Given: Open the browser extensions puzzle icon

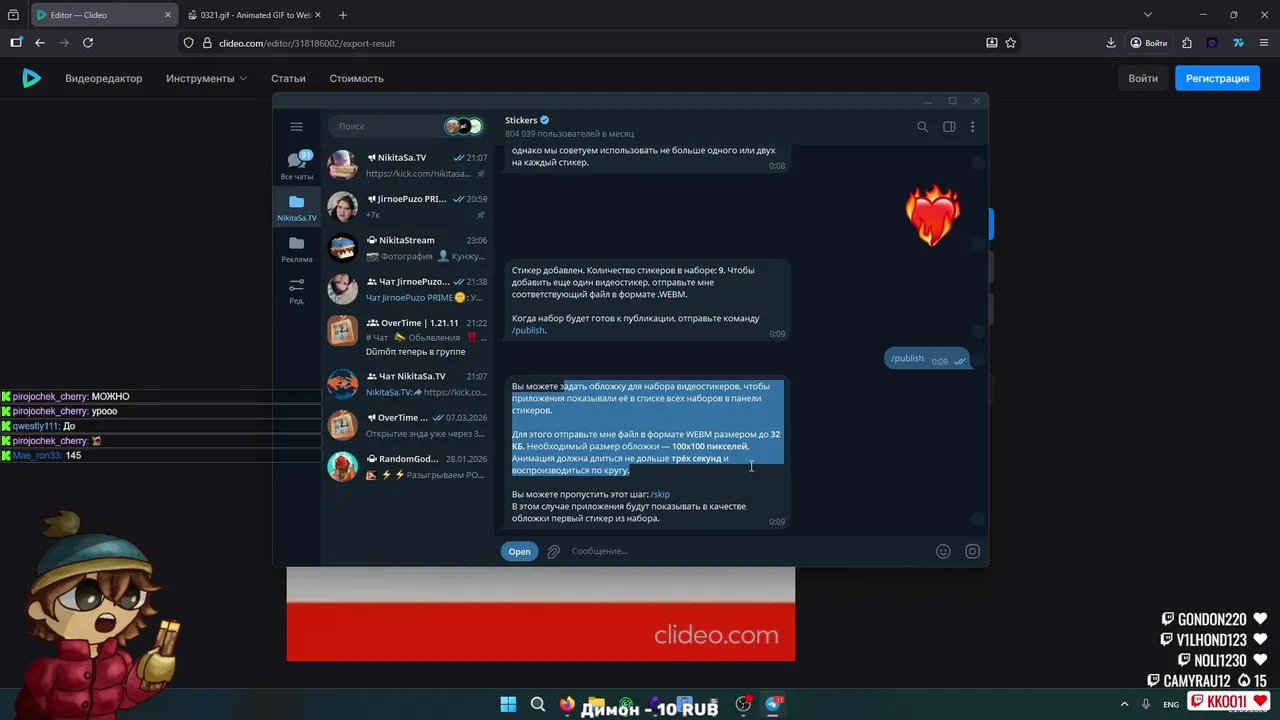Looking at the screenshot, I should point(1186,43).
